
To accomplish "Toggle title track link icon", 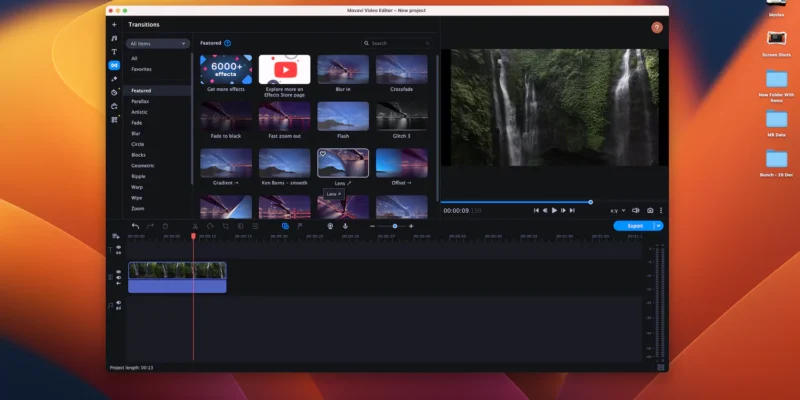I will [x=118, y=253].
